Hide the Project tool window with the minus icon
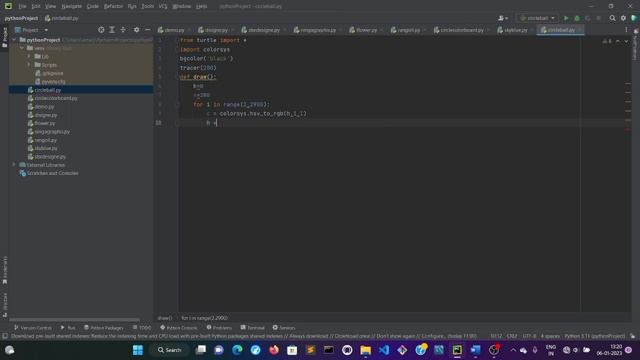 click(x=147, y=30)
